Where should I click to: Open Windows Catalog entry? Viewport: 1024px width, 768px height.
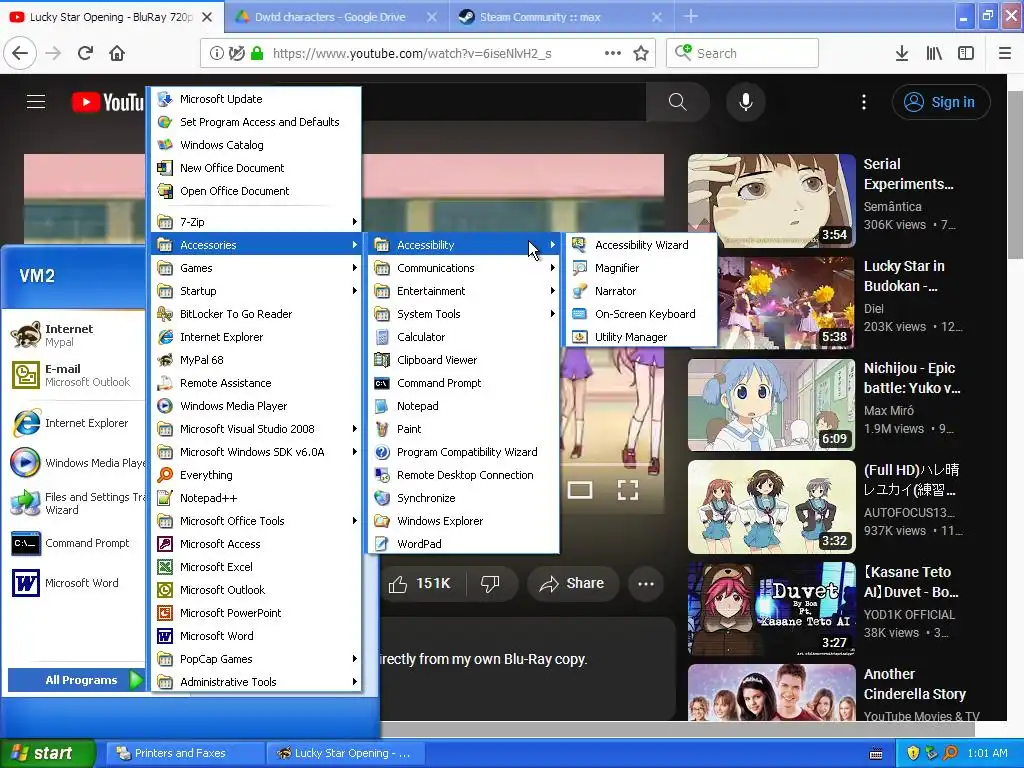tap(257, 145)
